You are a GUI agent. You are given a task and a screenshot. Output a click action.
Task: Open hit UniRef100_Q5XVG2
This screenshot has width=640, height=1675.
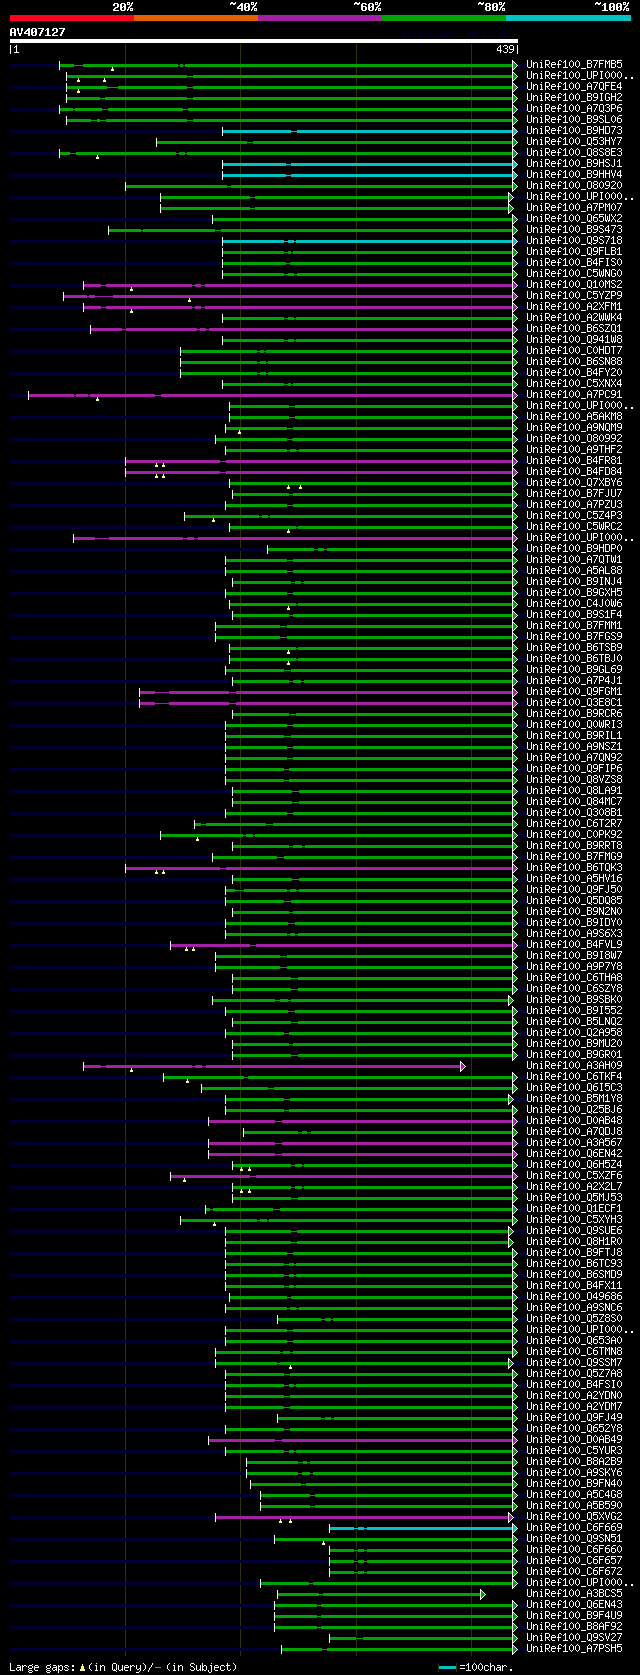pos(574,1516)
